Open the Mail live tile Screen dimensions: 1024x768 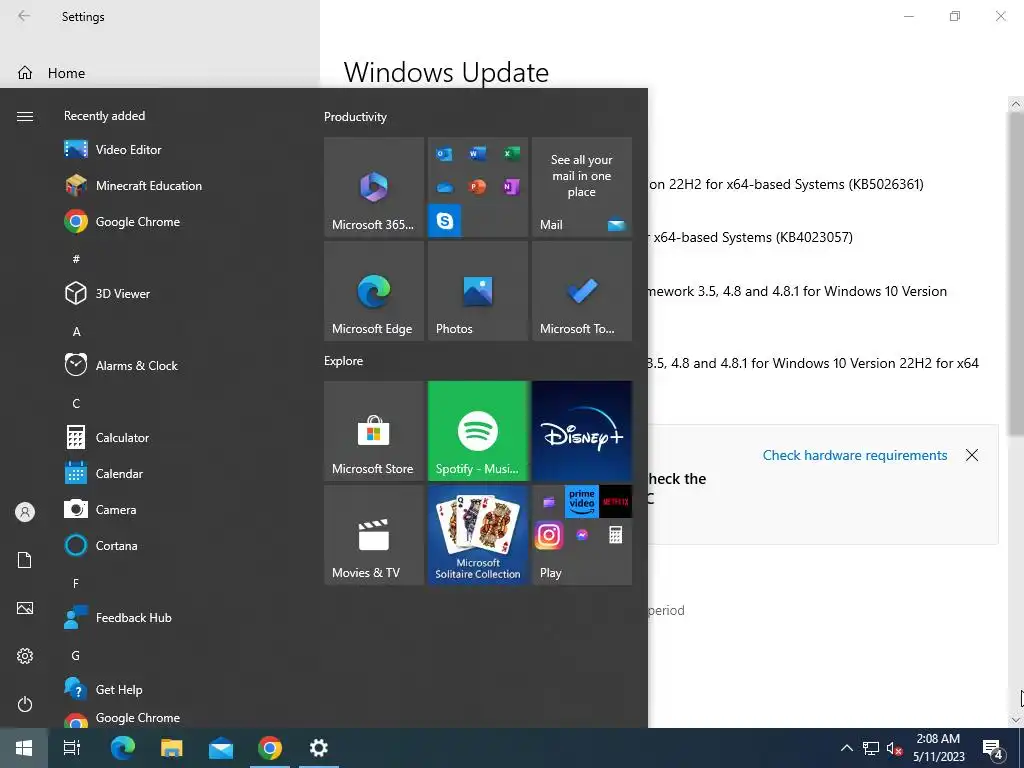(x=582, y=187)
